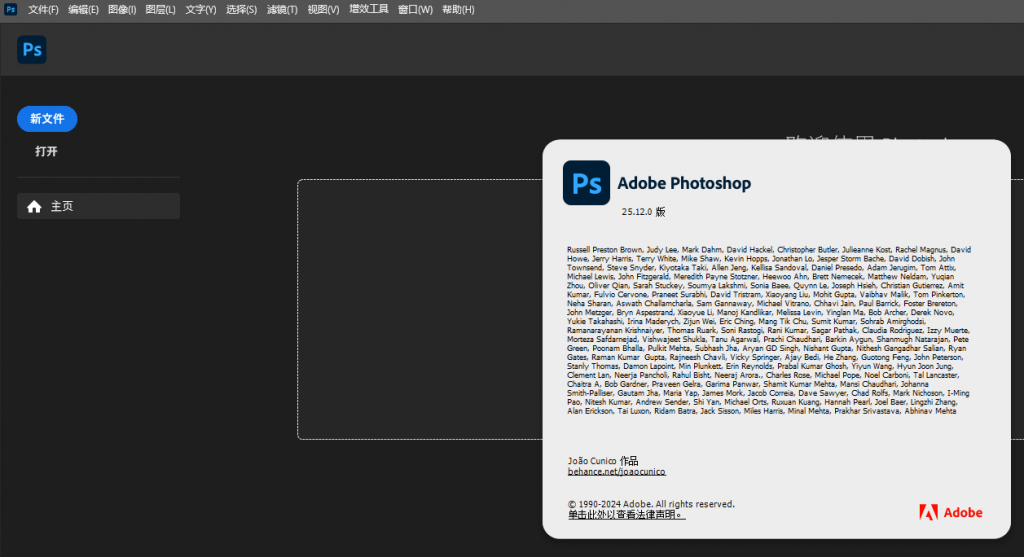Click the legal notice link 单击此处以查看法律声明
Image resolution: width=1024 pixels, height=557 pixels.
coord(626,515)
